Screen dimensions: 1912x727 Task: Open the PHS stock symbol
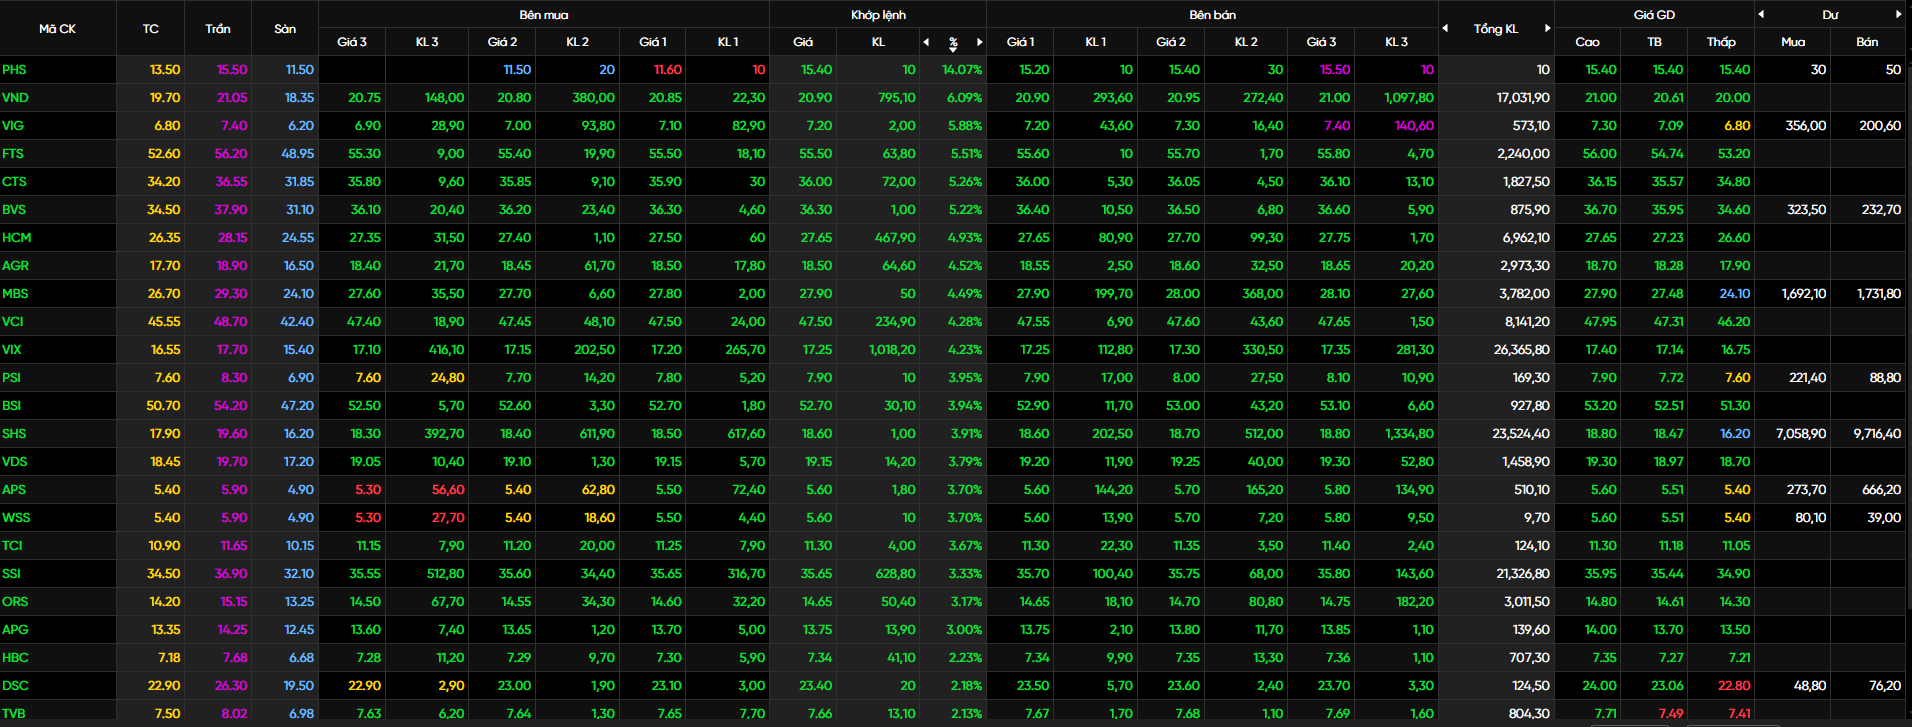(x=15, y=70)
